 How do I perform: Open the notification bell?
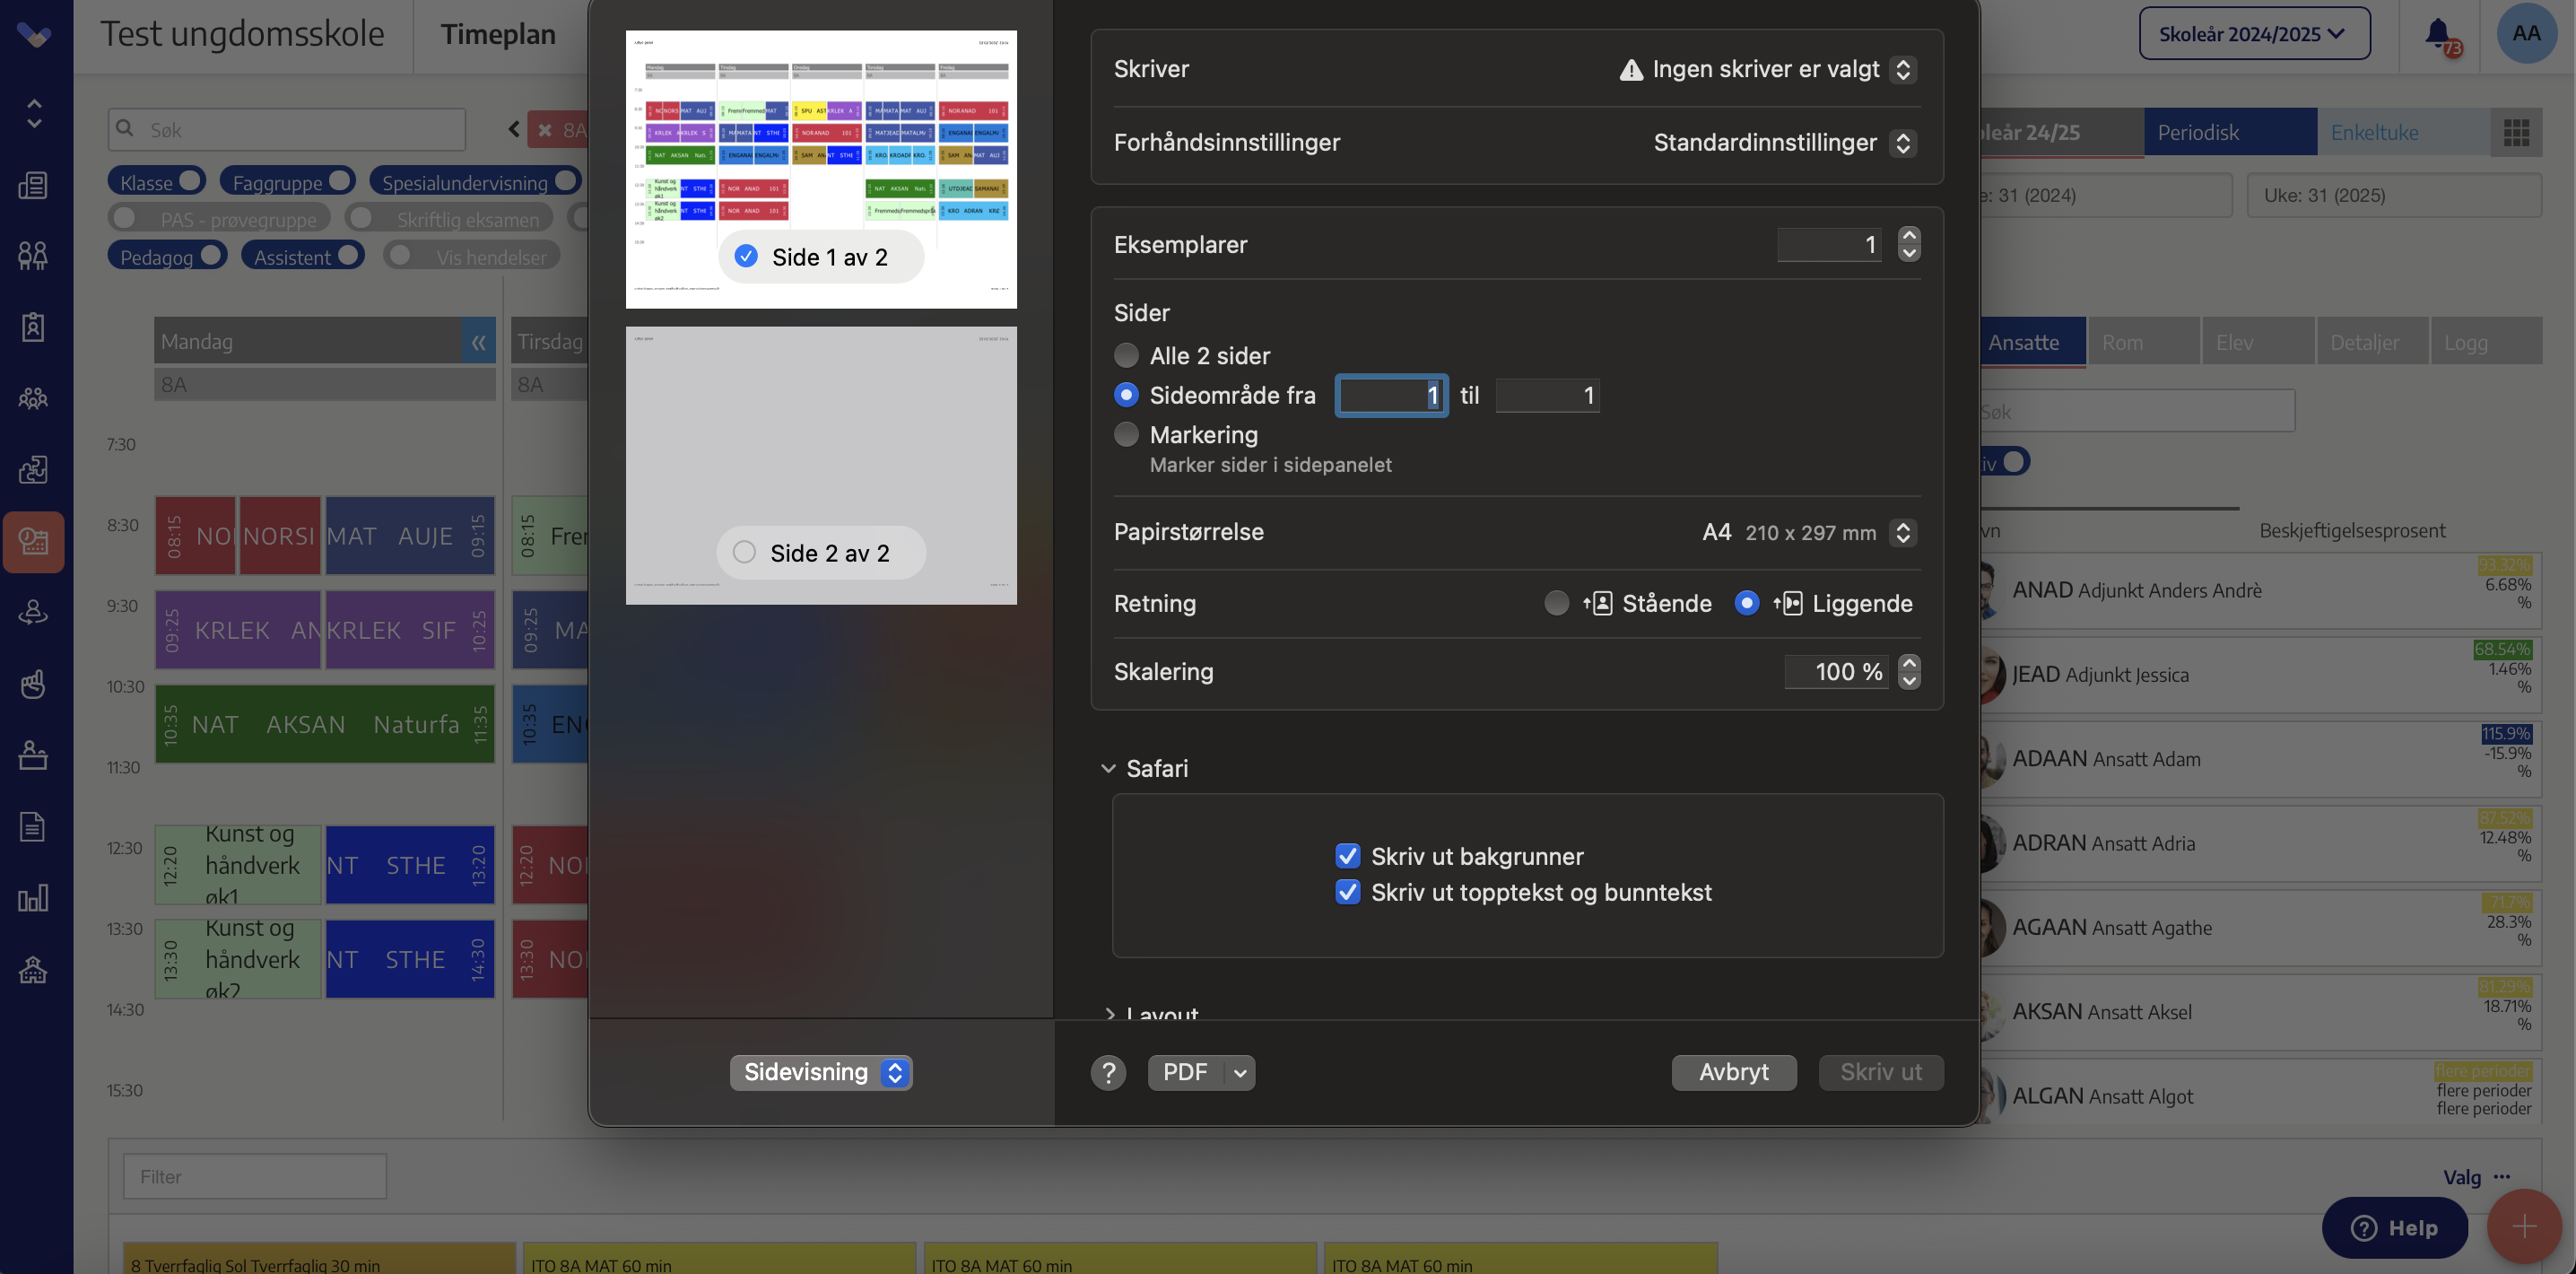[x=2439, y=34]
